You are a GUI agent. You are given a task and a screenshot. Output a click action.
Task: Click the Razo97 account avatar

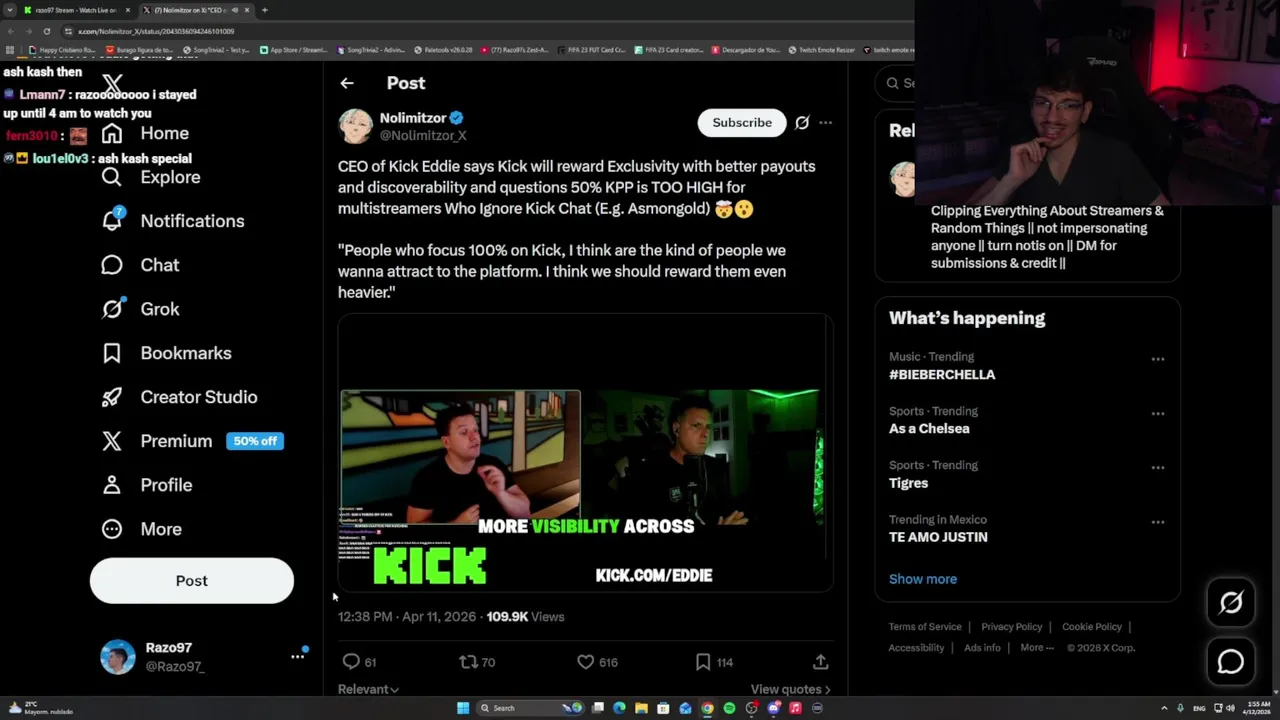(118, 657)
